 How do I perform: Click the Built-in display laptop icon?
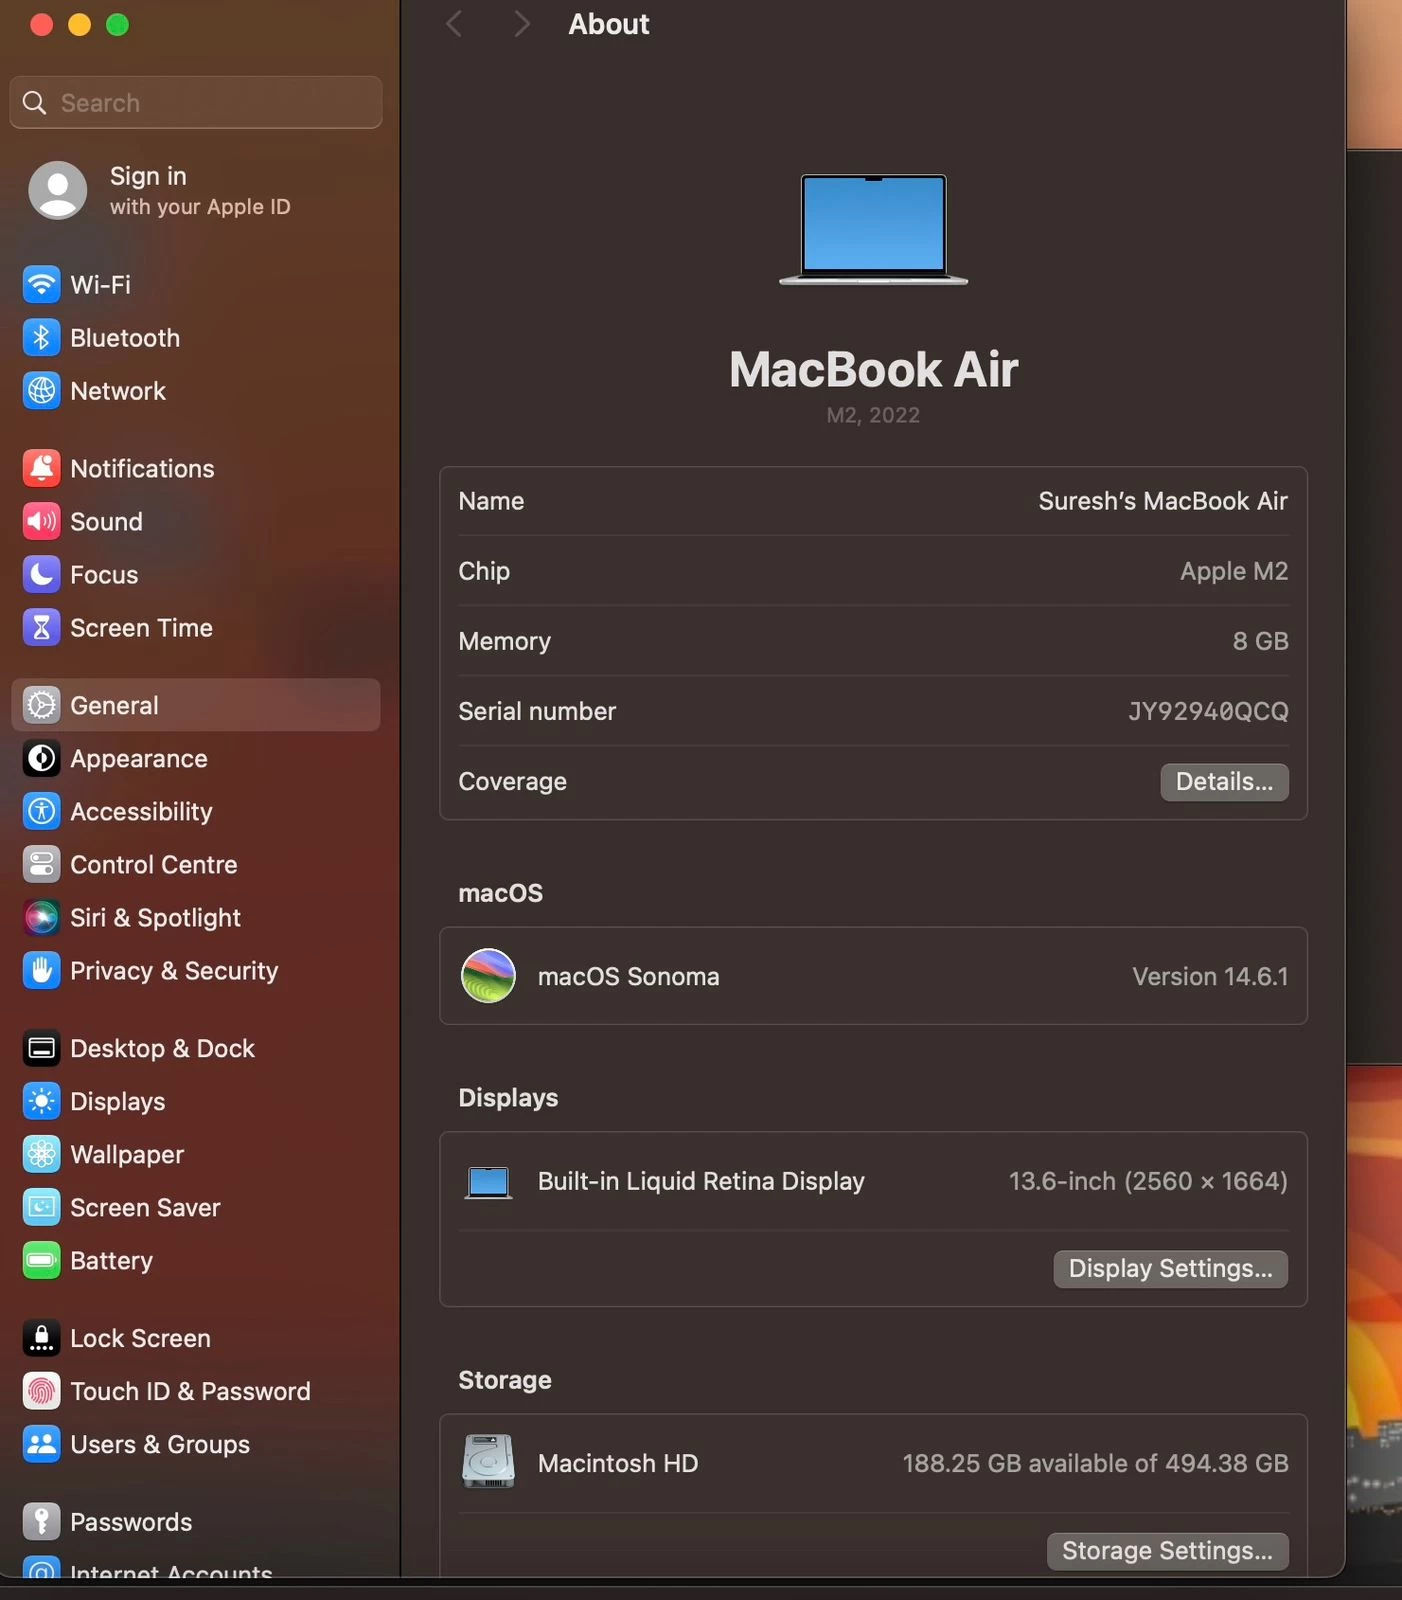tap(488, 1183)
